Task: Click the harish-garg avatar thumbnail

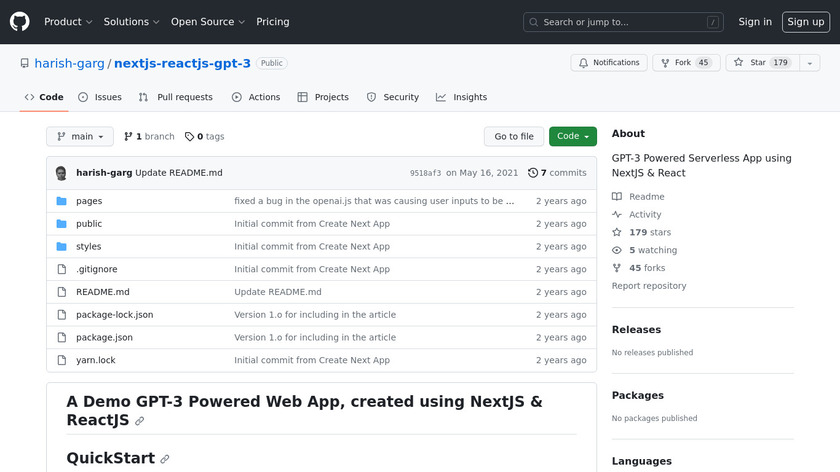Action: [x=61, y=173]
